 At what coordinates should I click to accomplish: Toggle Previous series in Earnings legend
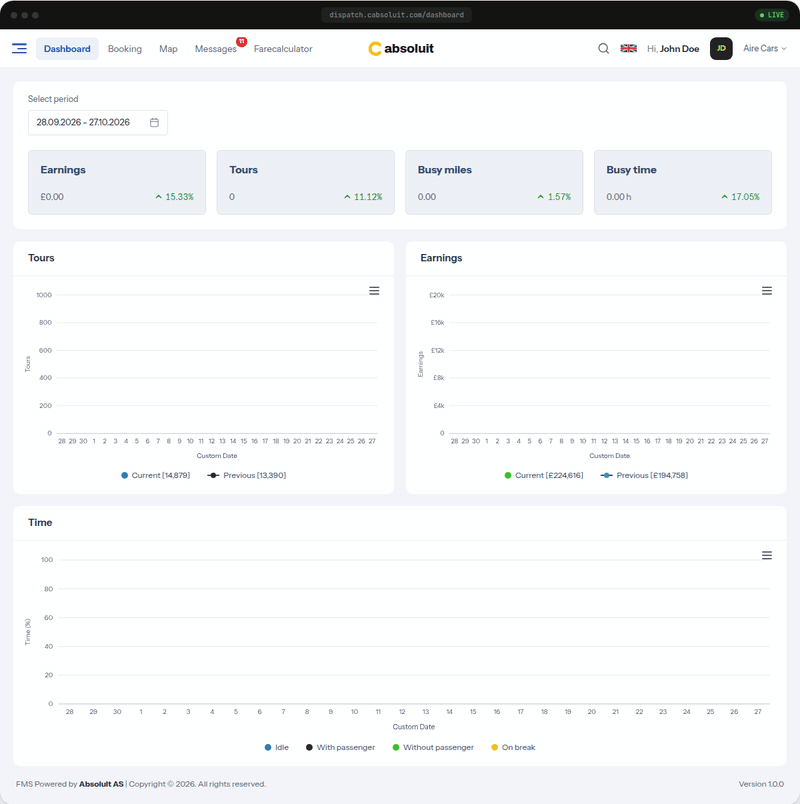pos(644,475)
